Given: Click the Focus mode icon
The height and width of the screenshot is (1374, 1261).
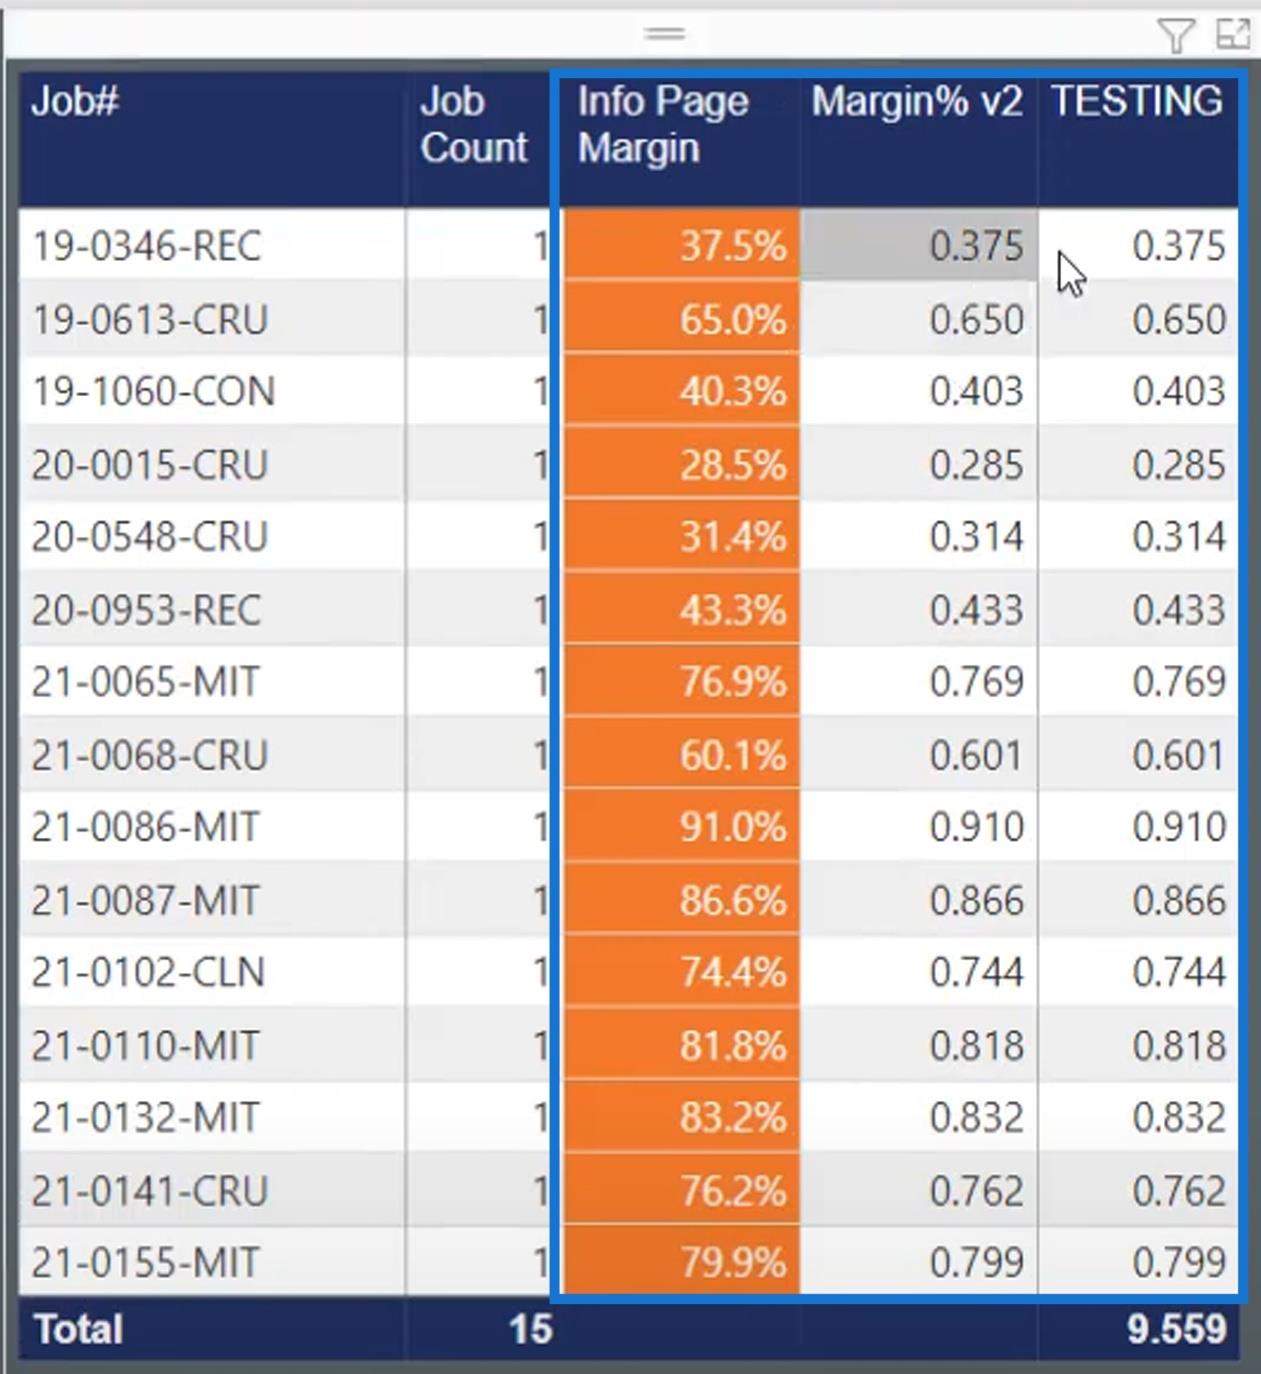Looking at the screenshot, I should point(1233,34).
